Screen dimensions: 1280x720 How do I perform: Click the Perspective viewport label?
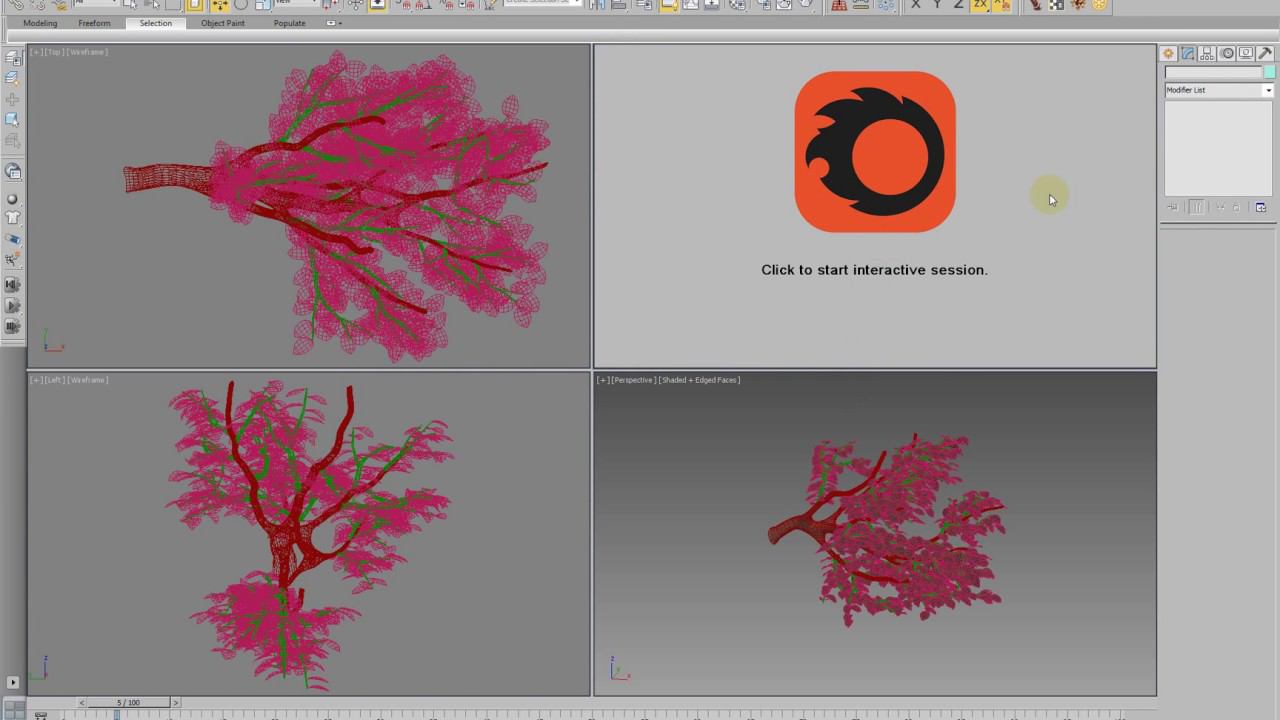point(632,380)
